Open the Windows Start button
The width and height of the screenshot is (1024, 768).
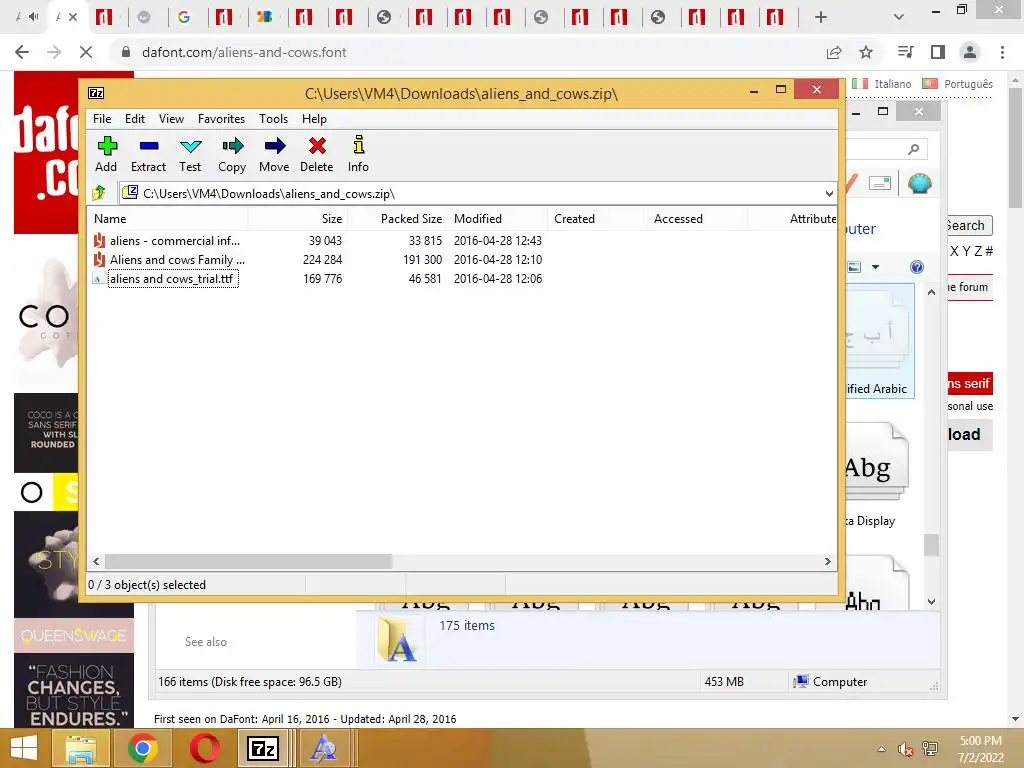pos(24,748)
